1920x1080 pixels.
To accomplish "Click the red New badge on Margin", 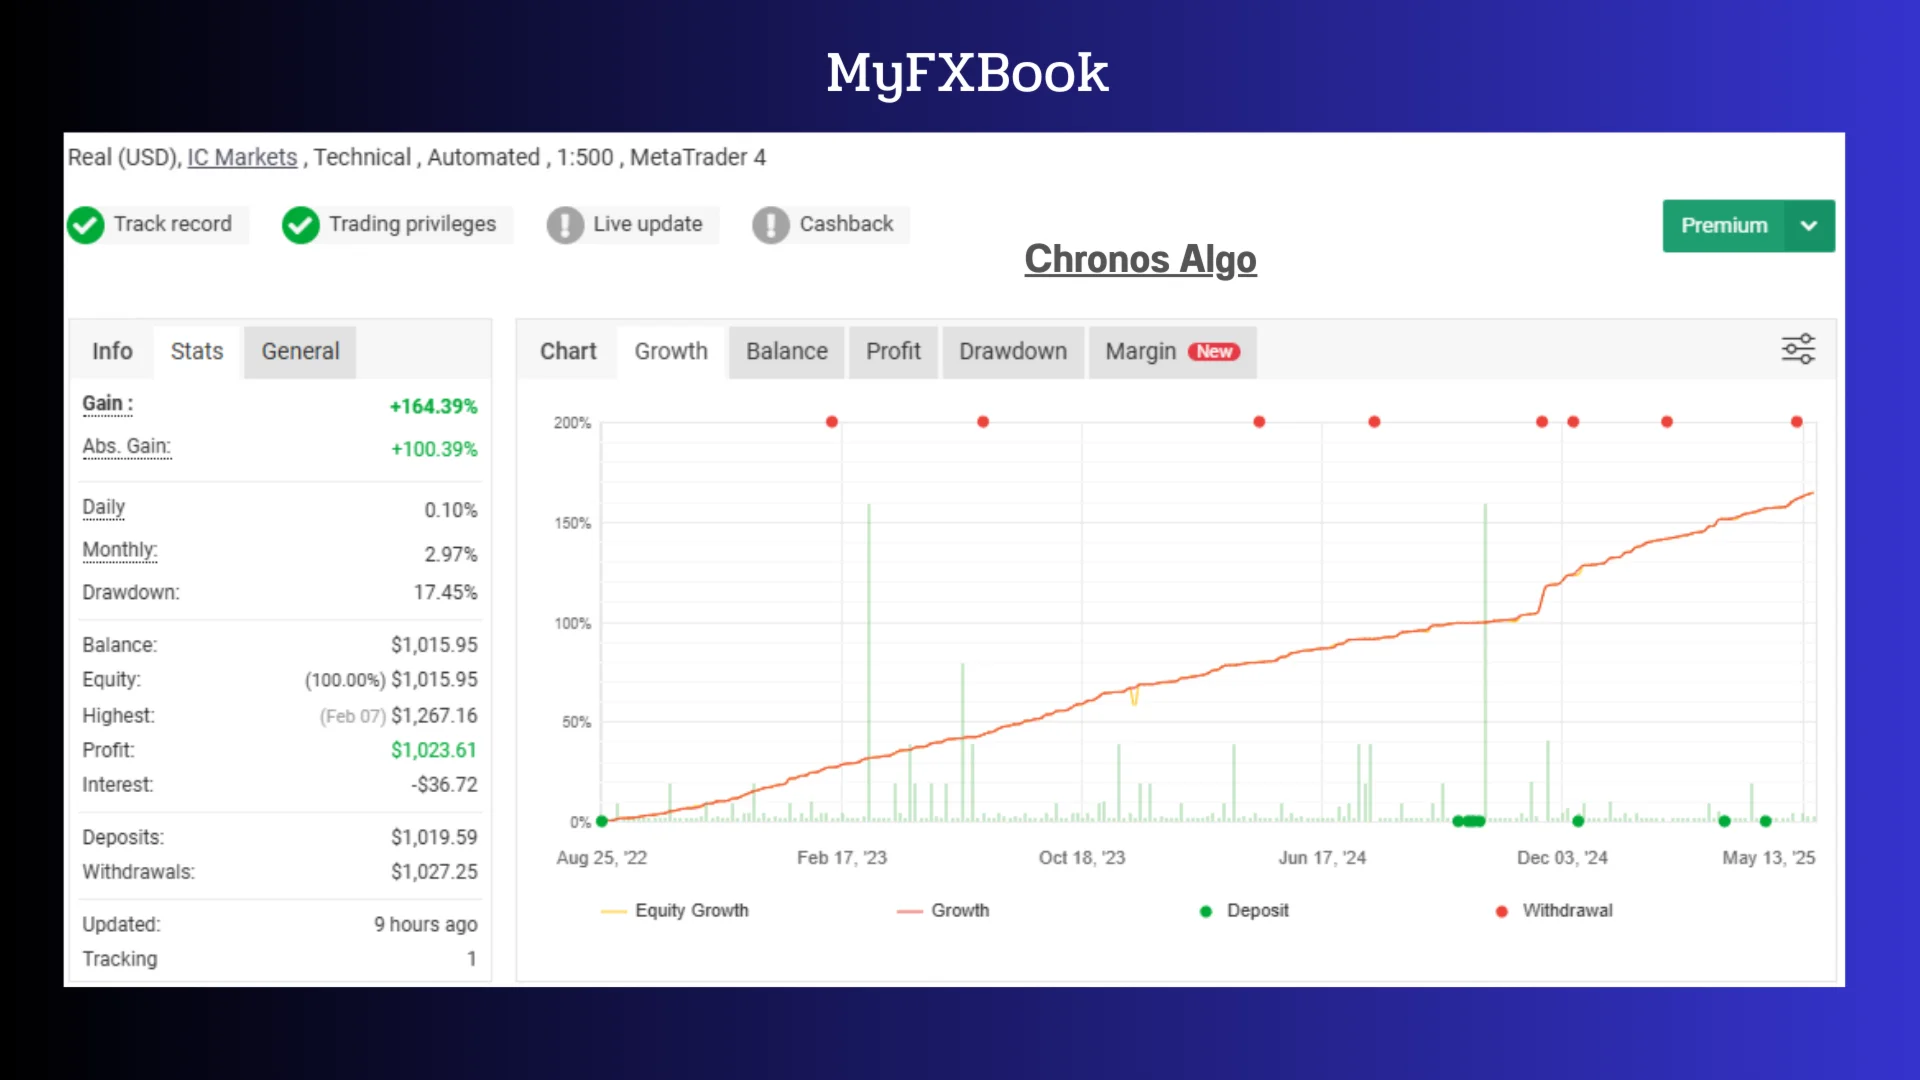I will [x=1214, y=352].
